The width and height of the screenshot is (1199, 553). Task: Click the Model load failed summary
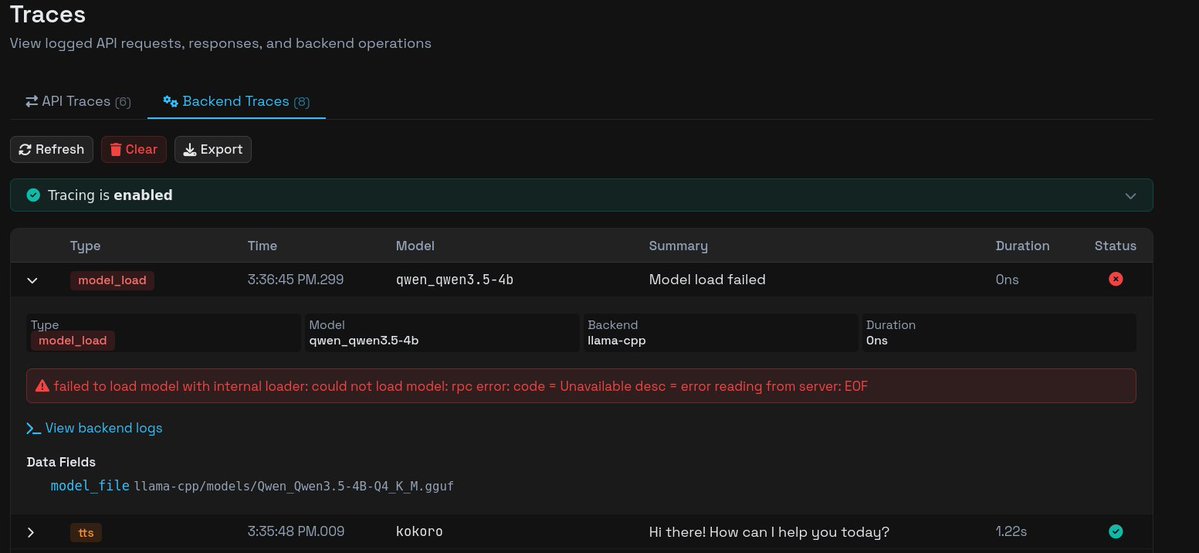point(707,280)
